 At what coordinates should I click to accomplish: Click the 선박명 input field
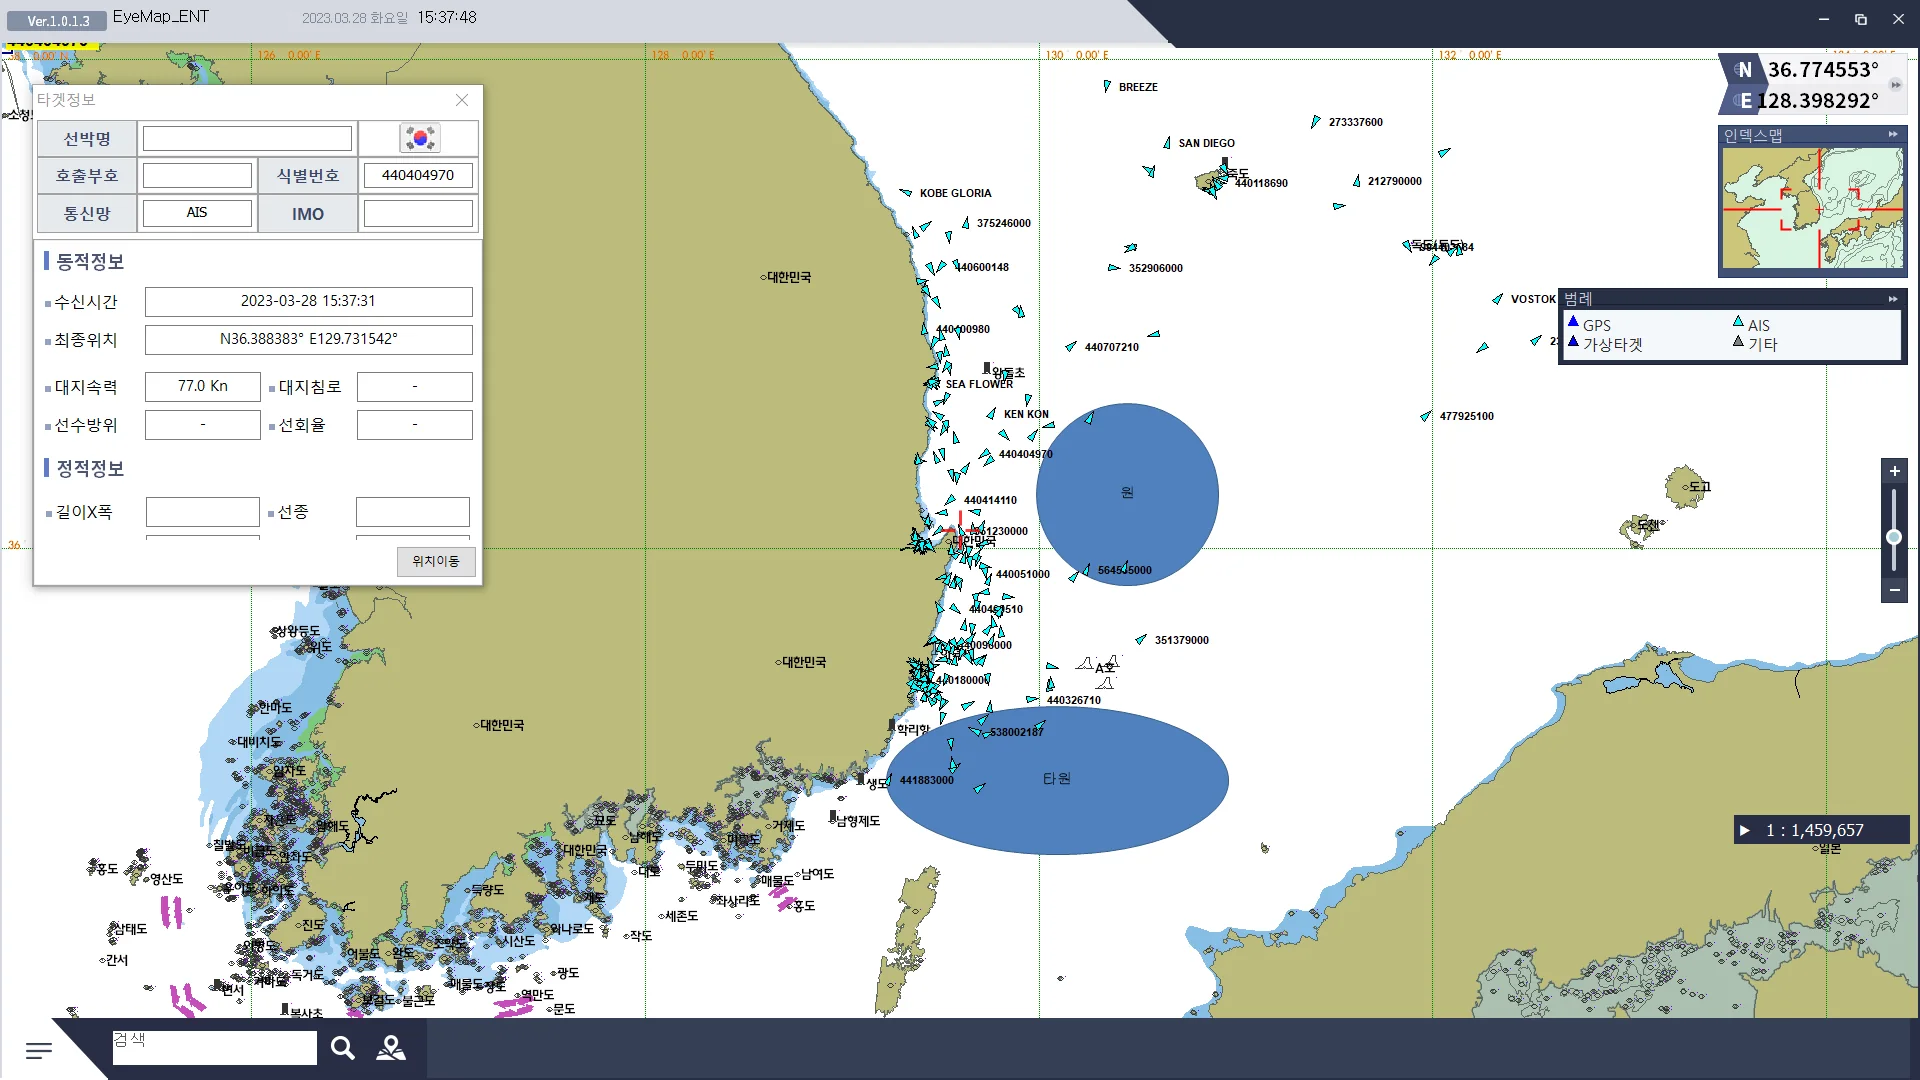(247, 138)
